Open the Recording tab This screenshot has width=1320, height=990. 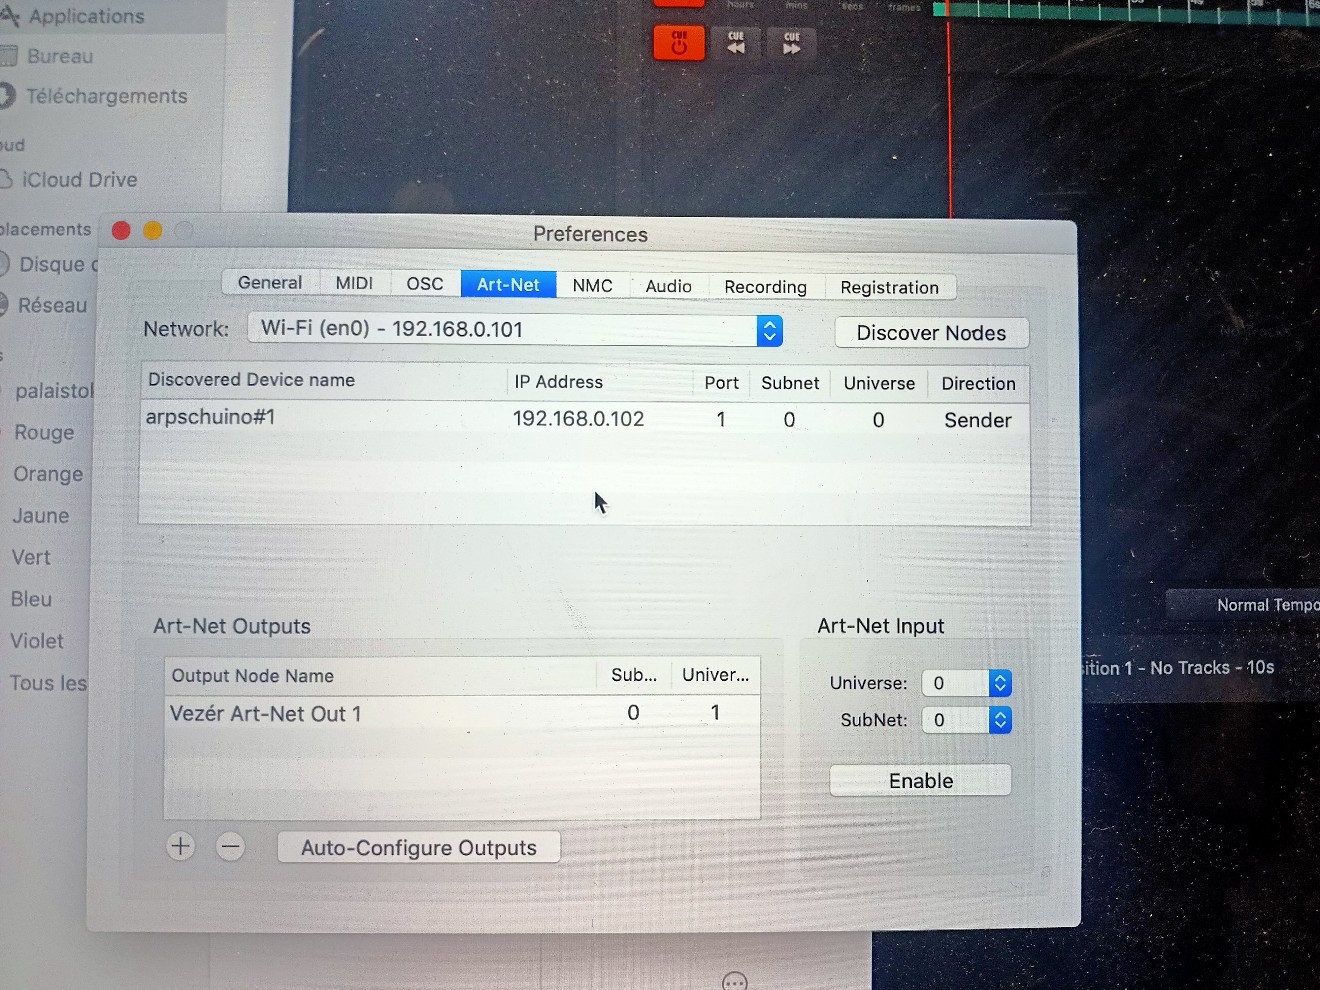pos(765,287)
